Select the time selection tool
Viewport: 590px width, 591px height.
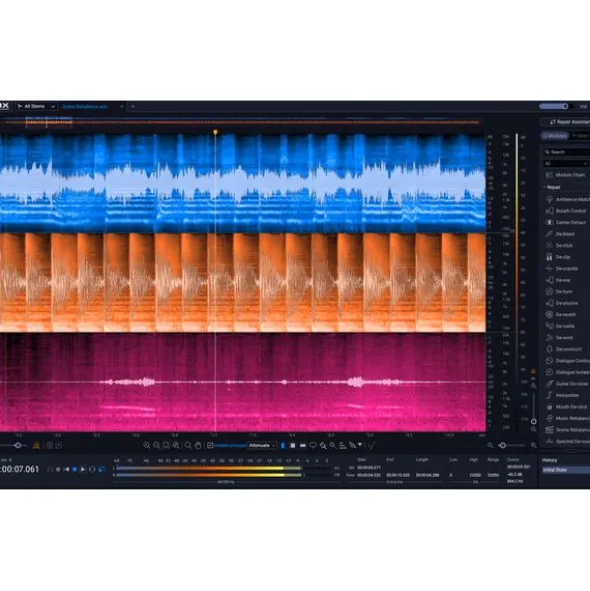coord(283,446)
